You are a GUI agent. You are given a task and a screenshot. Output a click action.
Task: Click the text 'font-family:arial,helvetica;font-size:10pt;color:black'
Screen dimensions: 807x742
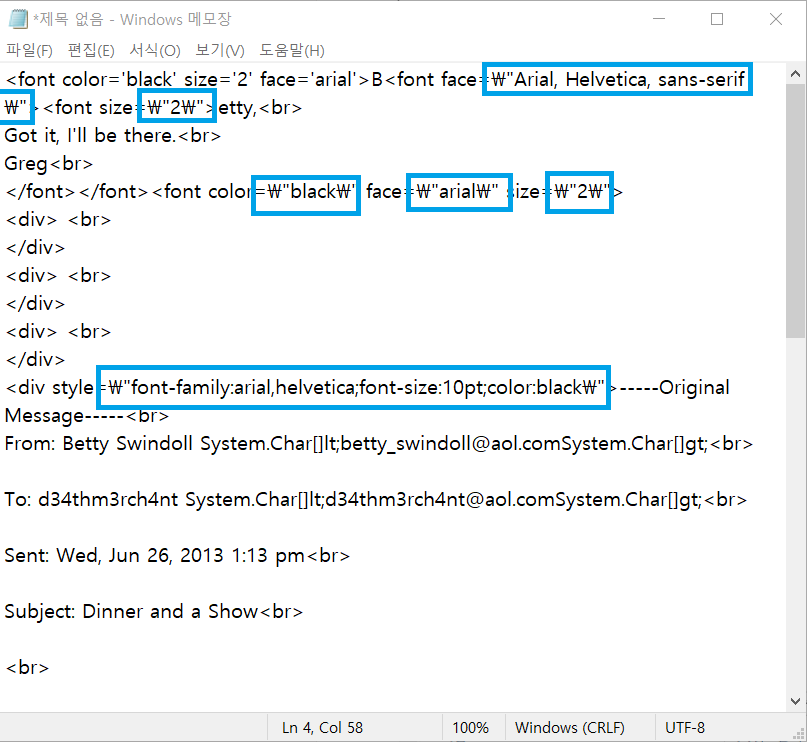(x=356, y=387)
